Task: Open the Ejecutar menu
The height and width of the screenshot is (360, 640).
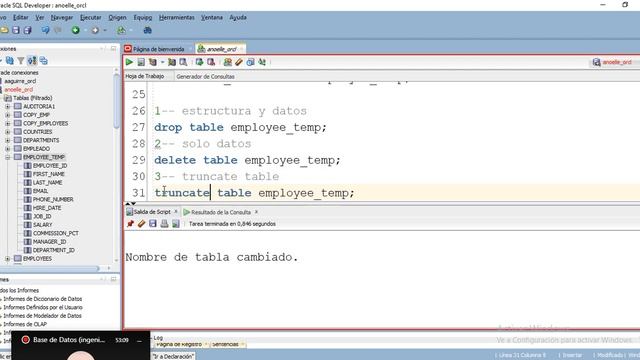Action: (x=91, y=18)
